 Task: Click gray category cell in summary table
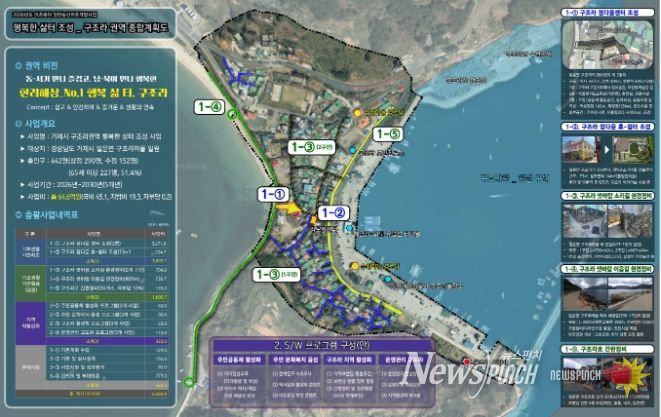(30, 367)
